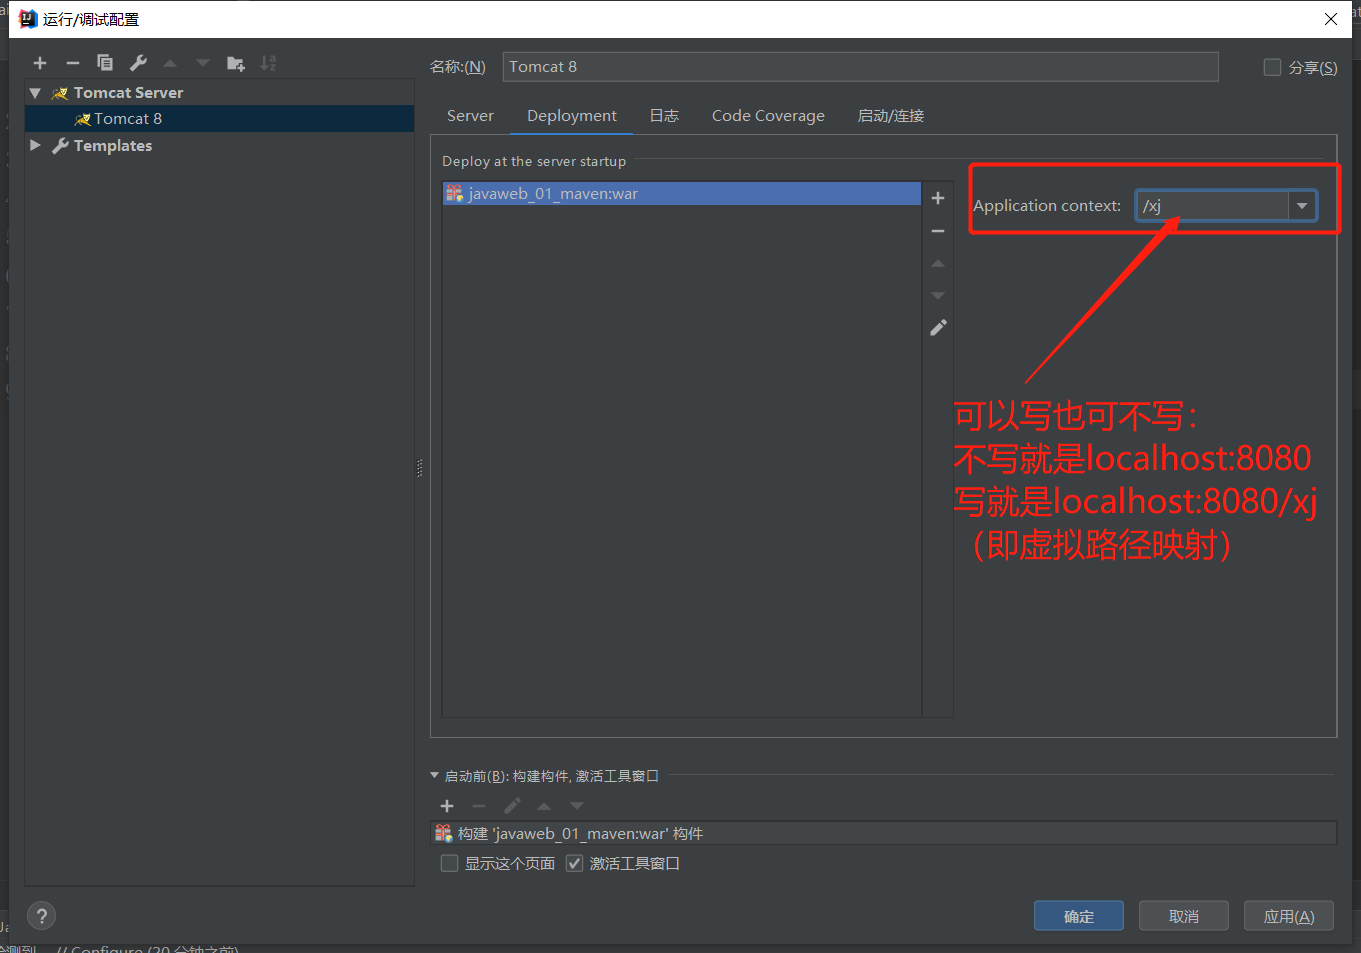Expand the Templates tree node
Viewport: 1361px width, 953px height.
pyautogui.click(x=35, y=146)
